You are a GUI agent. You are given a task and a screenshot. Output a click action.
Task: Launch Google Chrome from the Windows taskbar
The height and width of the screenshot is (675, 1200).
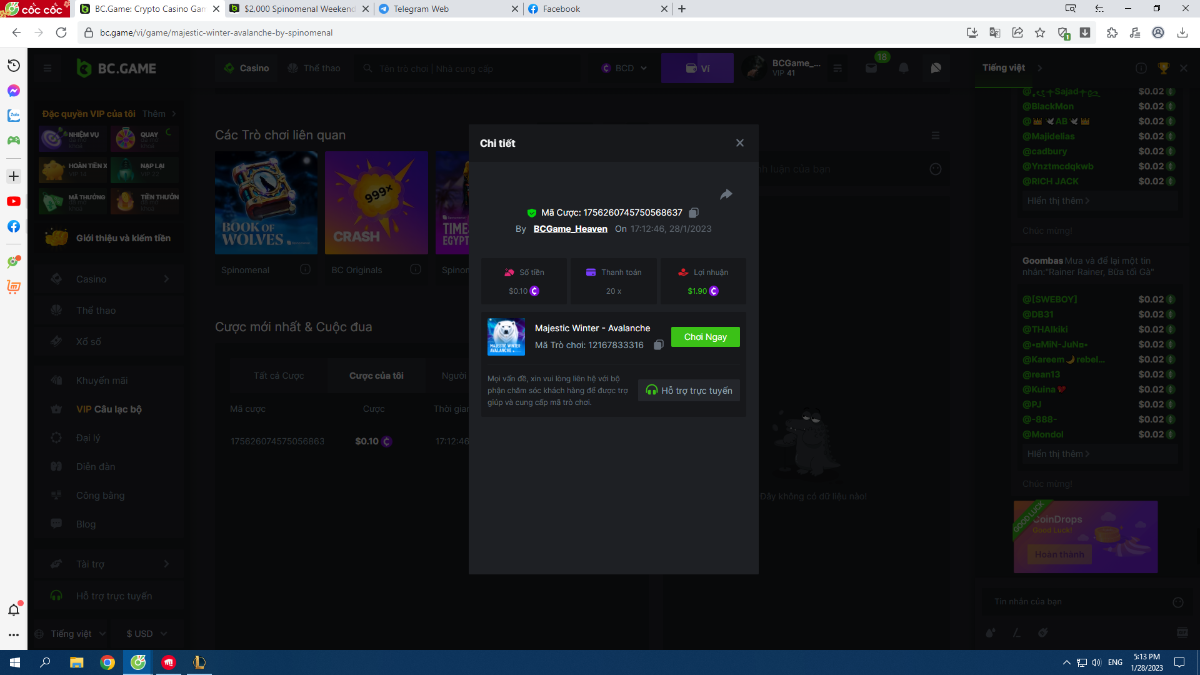click(107, 662)
